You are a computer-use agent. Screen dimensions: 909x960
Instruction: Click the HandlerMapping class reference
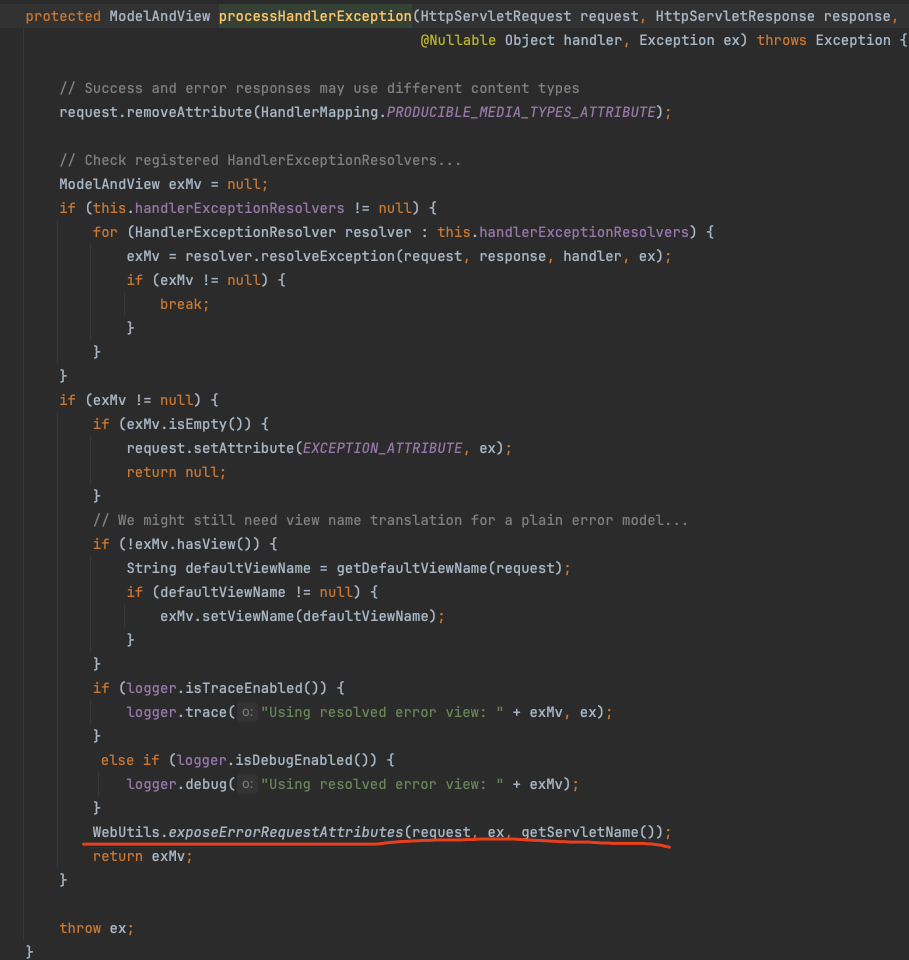319,112
